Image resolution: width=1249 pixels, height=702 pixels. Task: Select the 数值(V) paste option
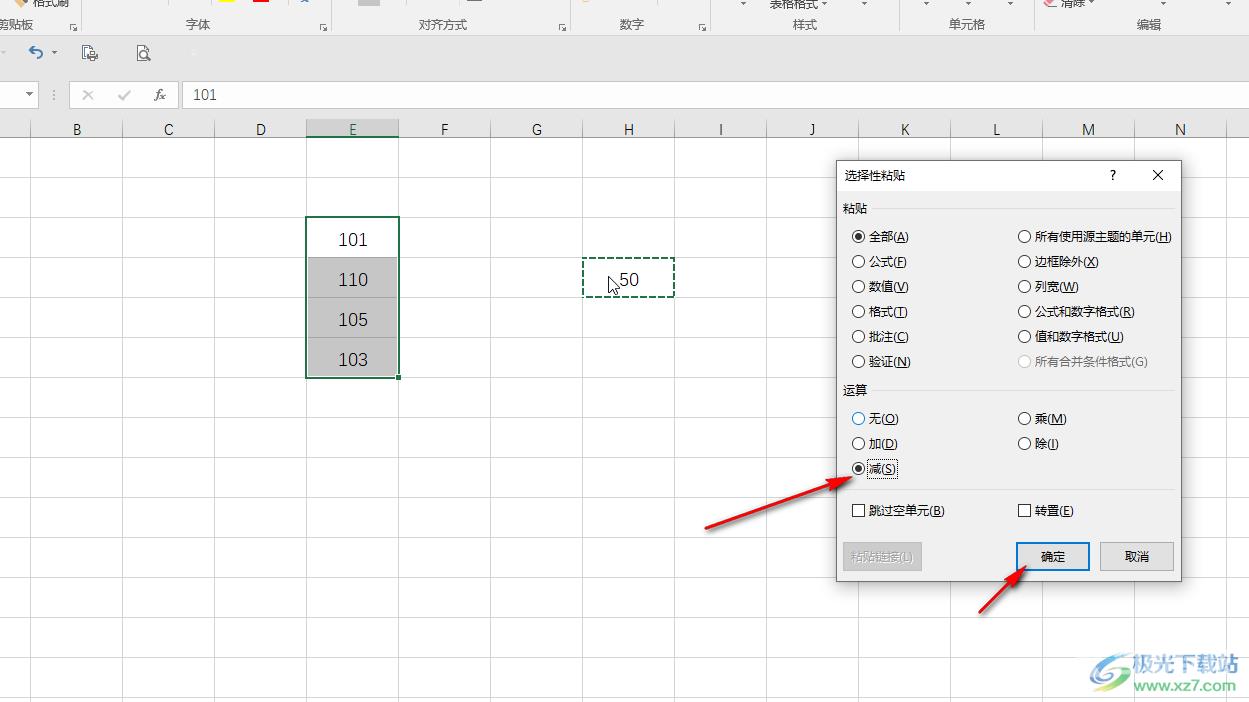coord(880,287)
